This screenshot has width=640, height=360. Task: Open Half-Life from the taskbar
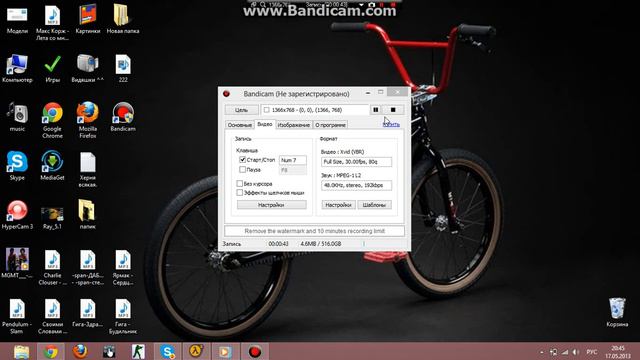196,351
